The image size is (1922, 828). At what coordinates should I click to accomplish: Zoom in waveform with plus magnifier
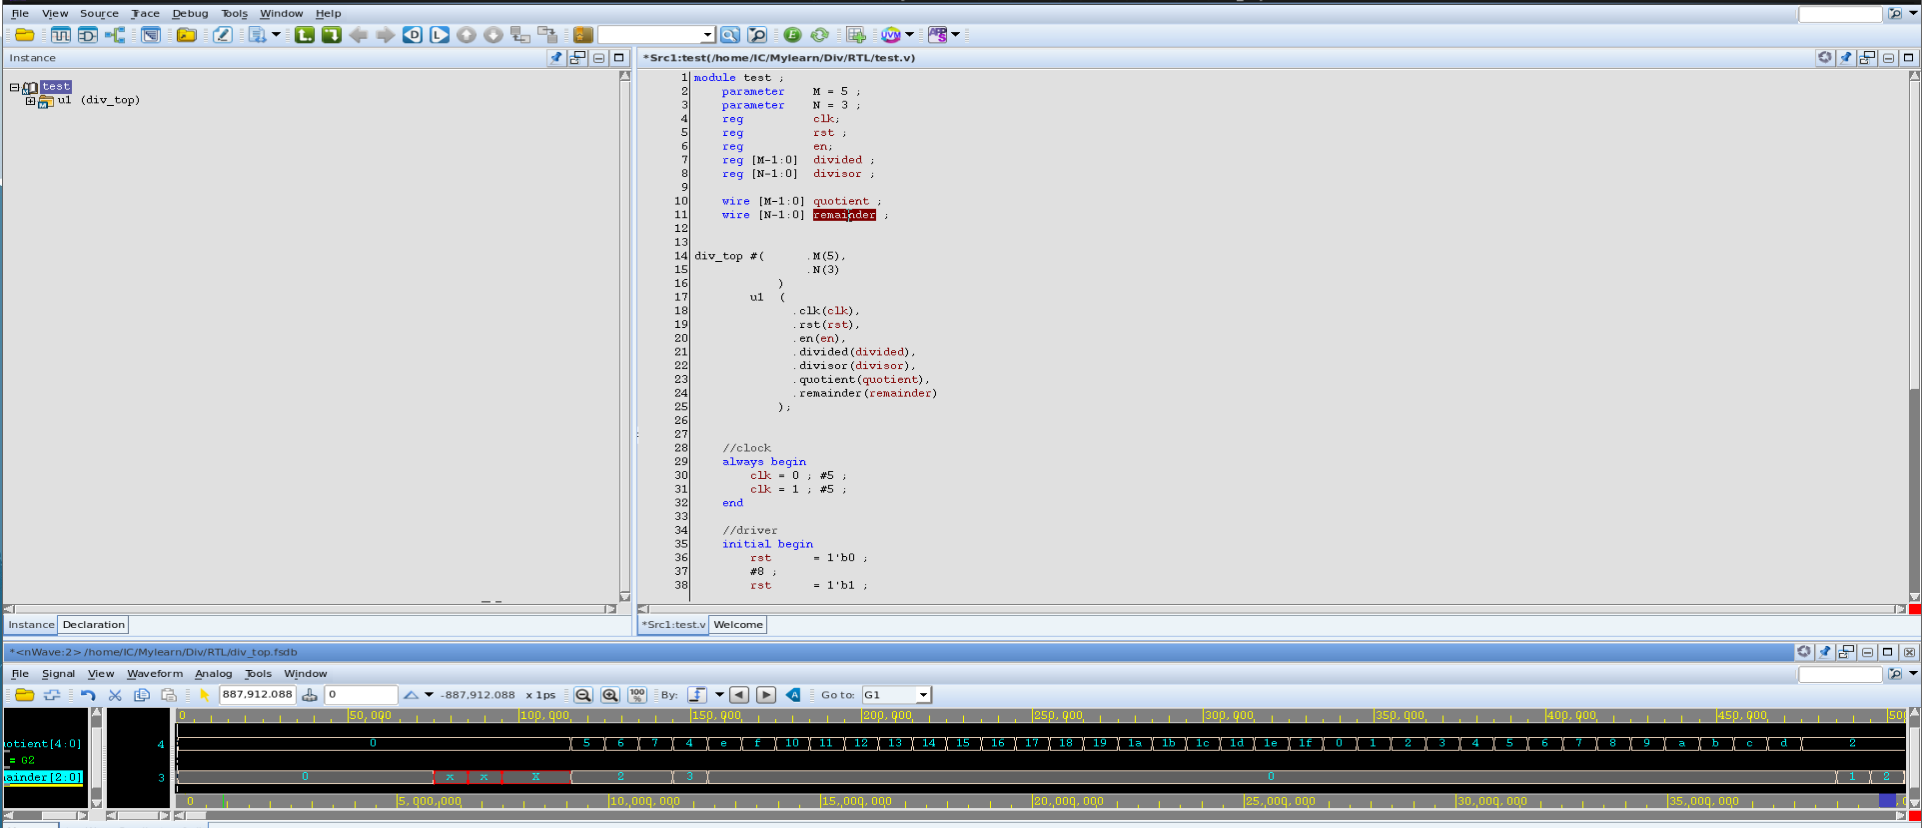click(x=610, y=695)
